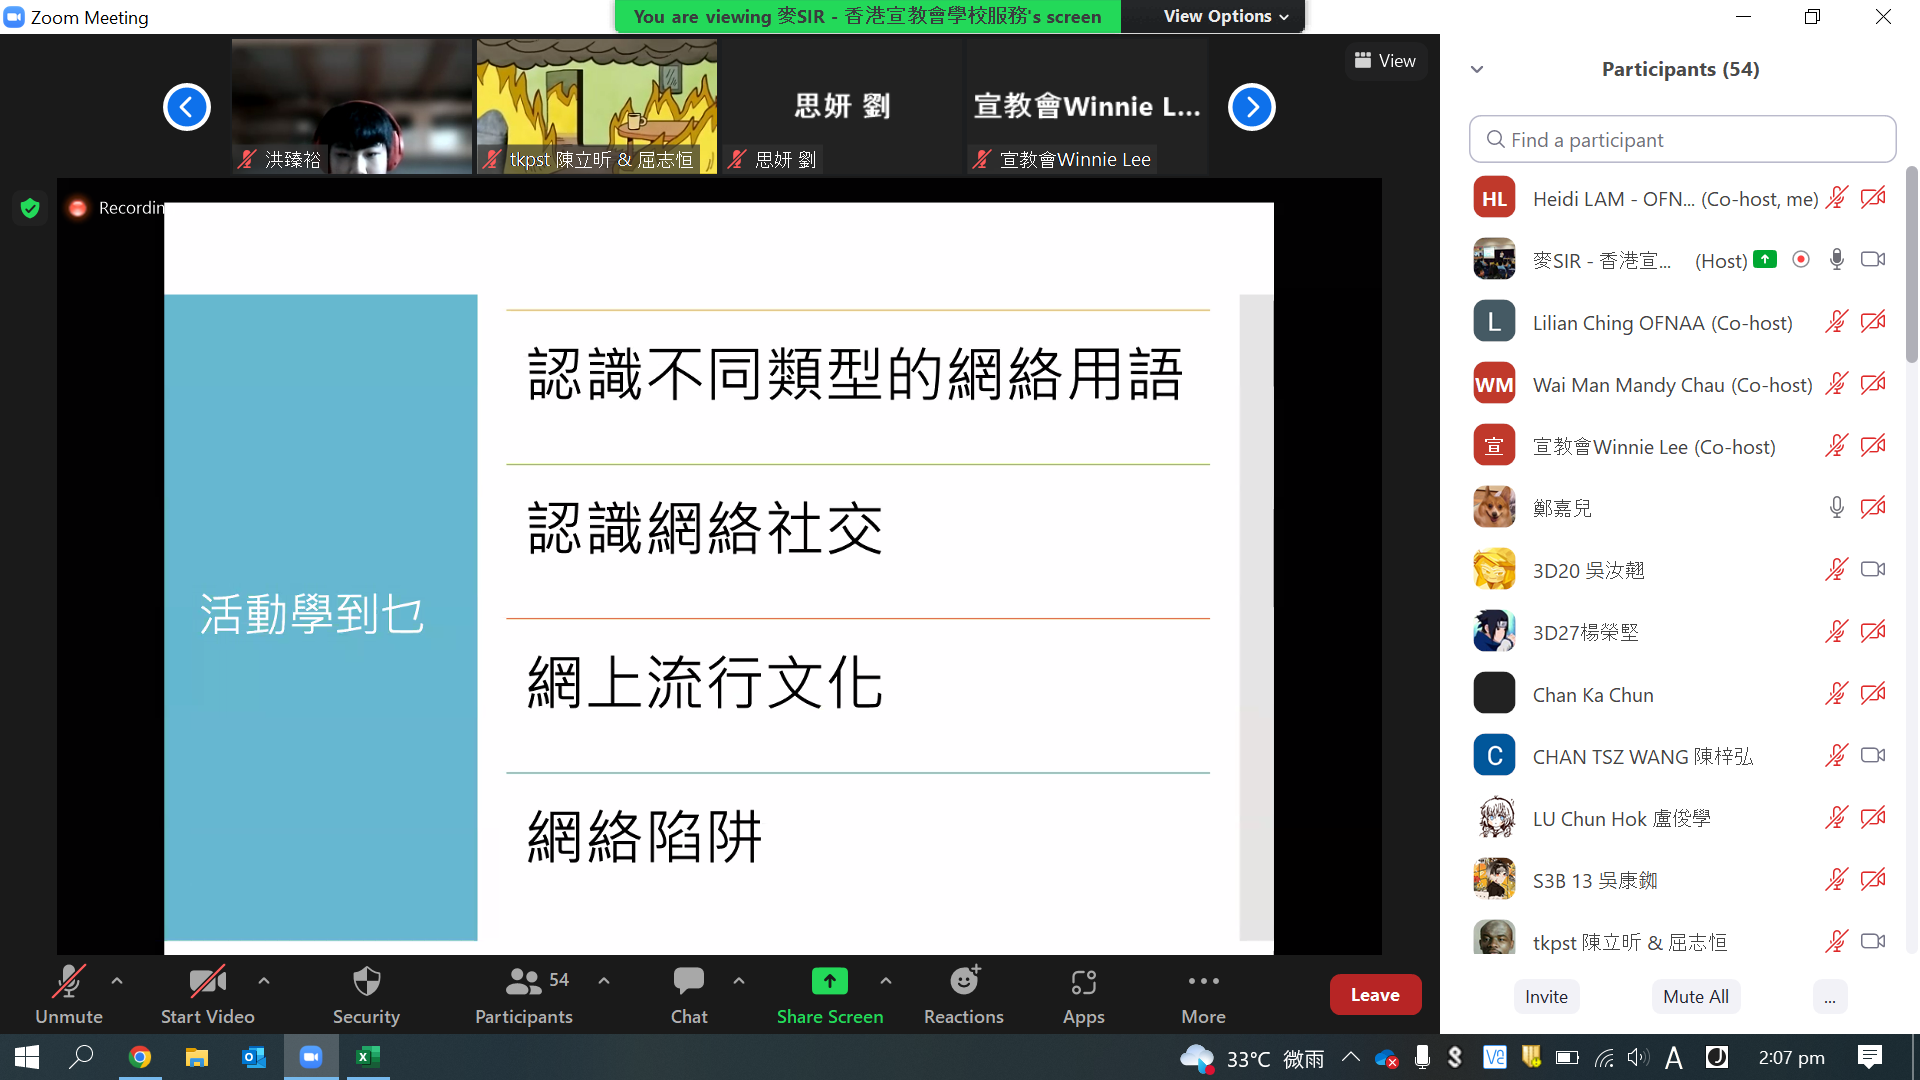Open the Chat panel
This screenshot has height=1080, width=1920.
pyautogui.click(x=688, y=982)
